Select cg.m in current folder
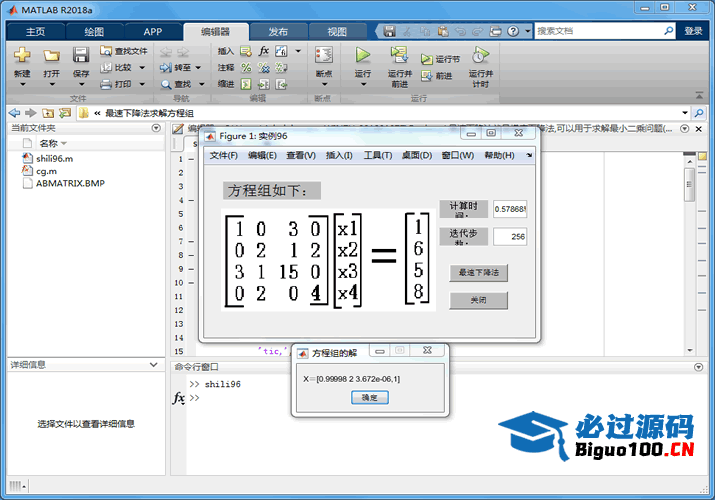The width and height of the screenshot is (715, 500). coord(47,171)
